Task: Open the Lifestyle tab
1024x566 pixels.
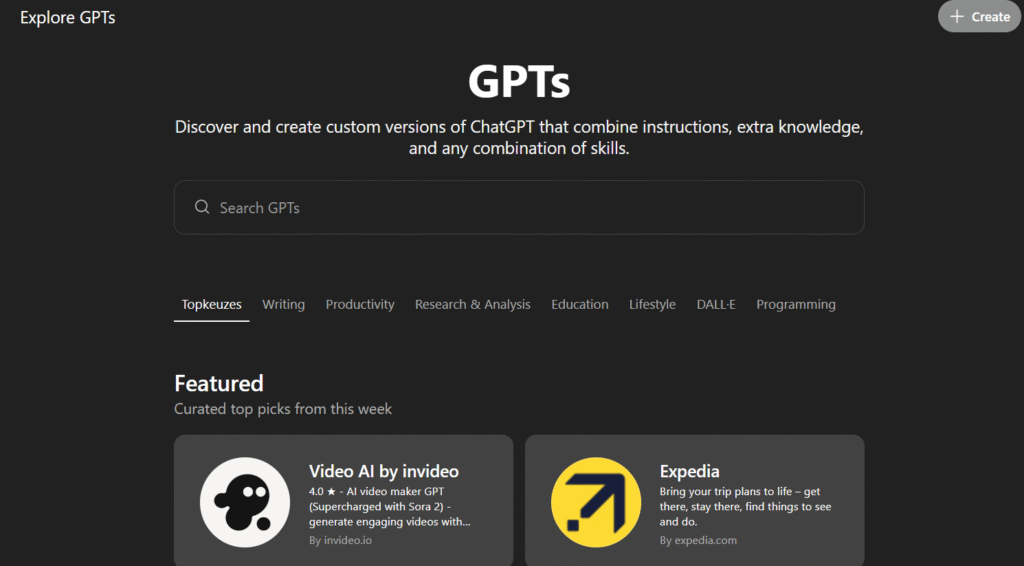Action: 652,305
